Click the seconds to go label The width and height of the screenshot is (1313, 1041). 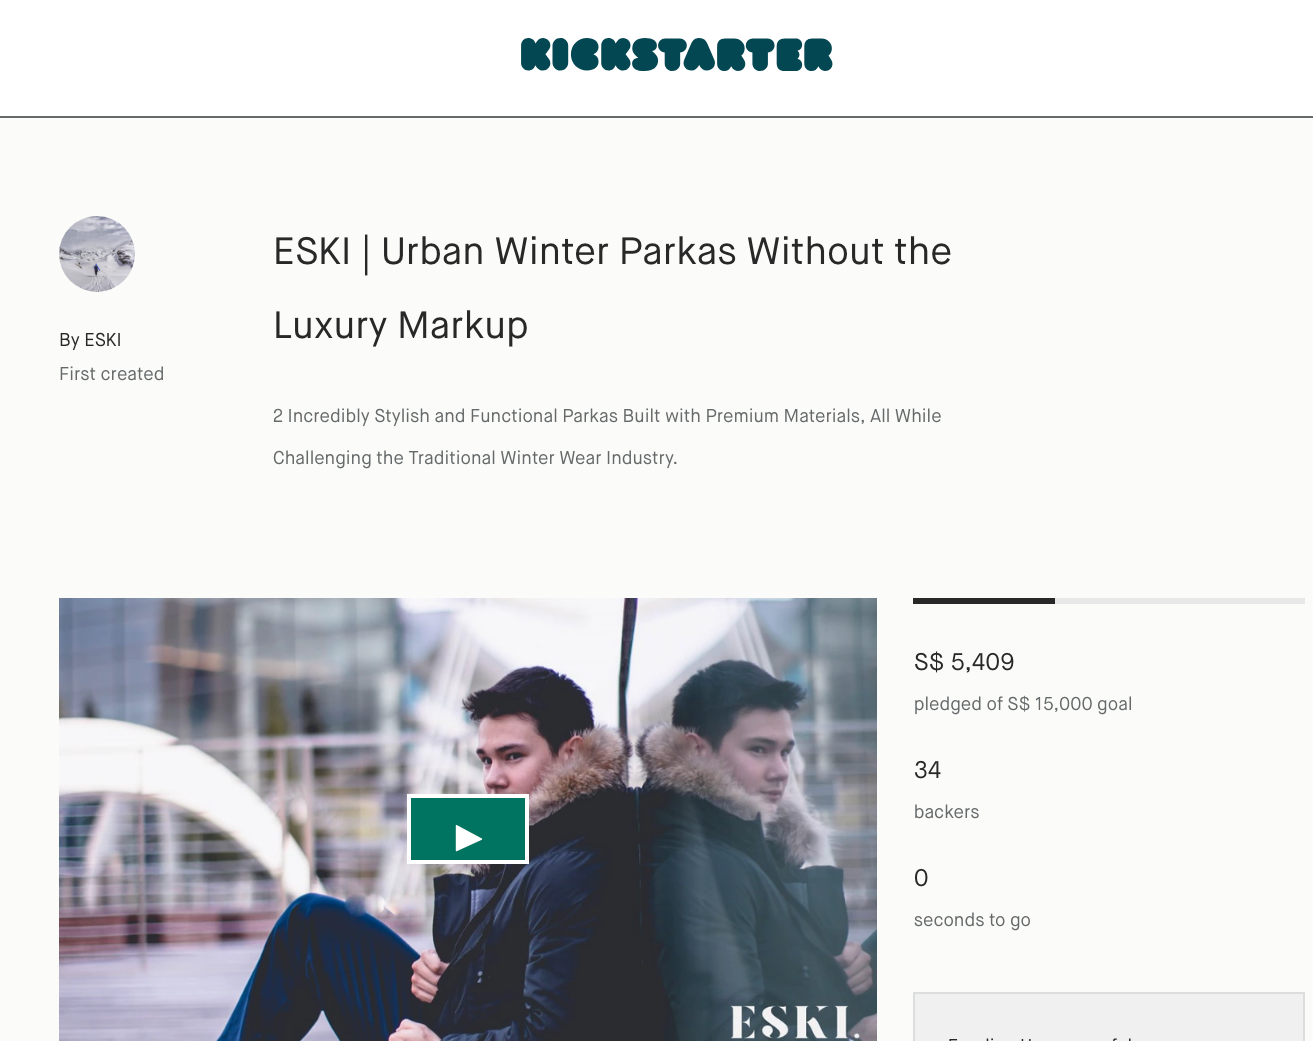972,920
